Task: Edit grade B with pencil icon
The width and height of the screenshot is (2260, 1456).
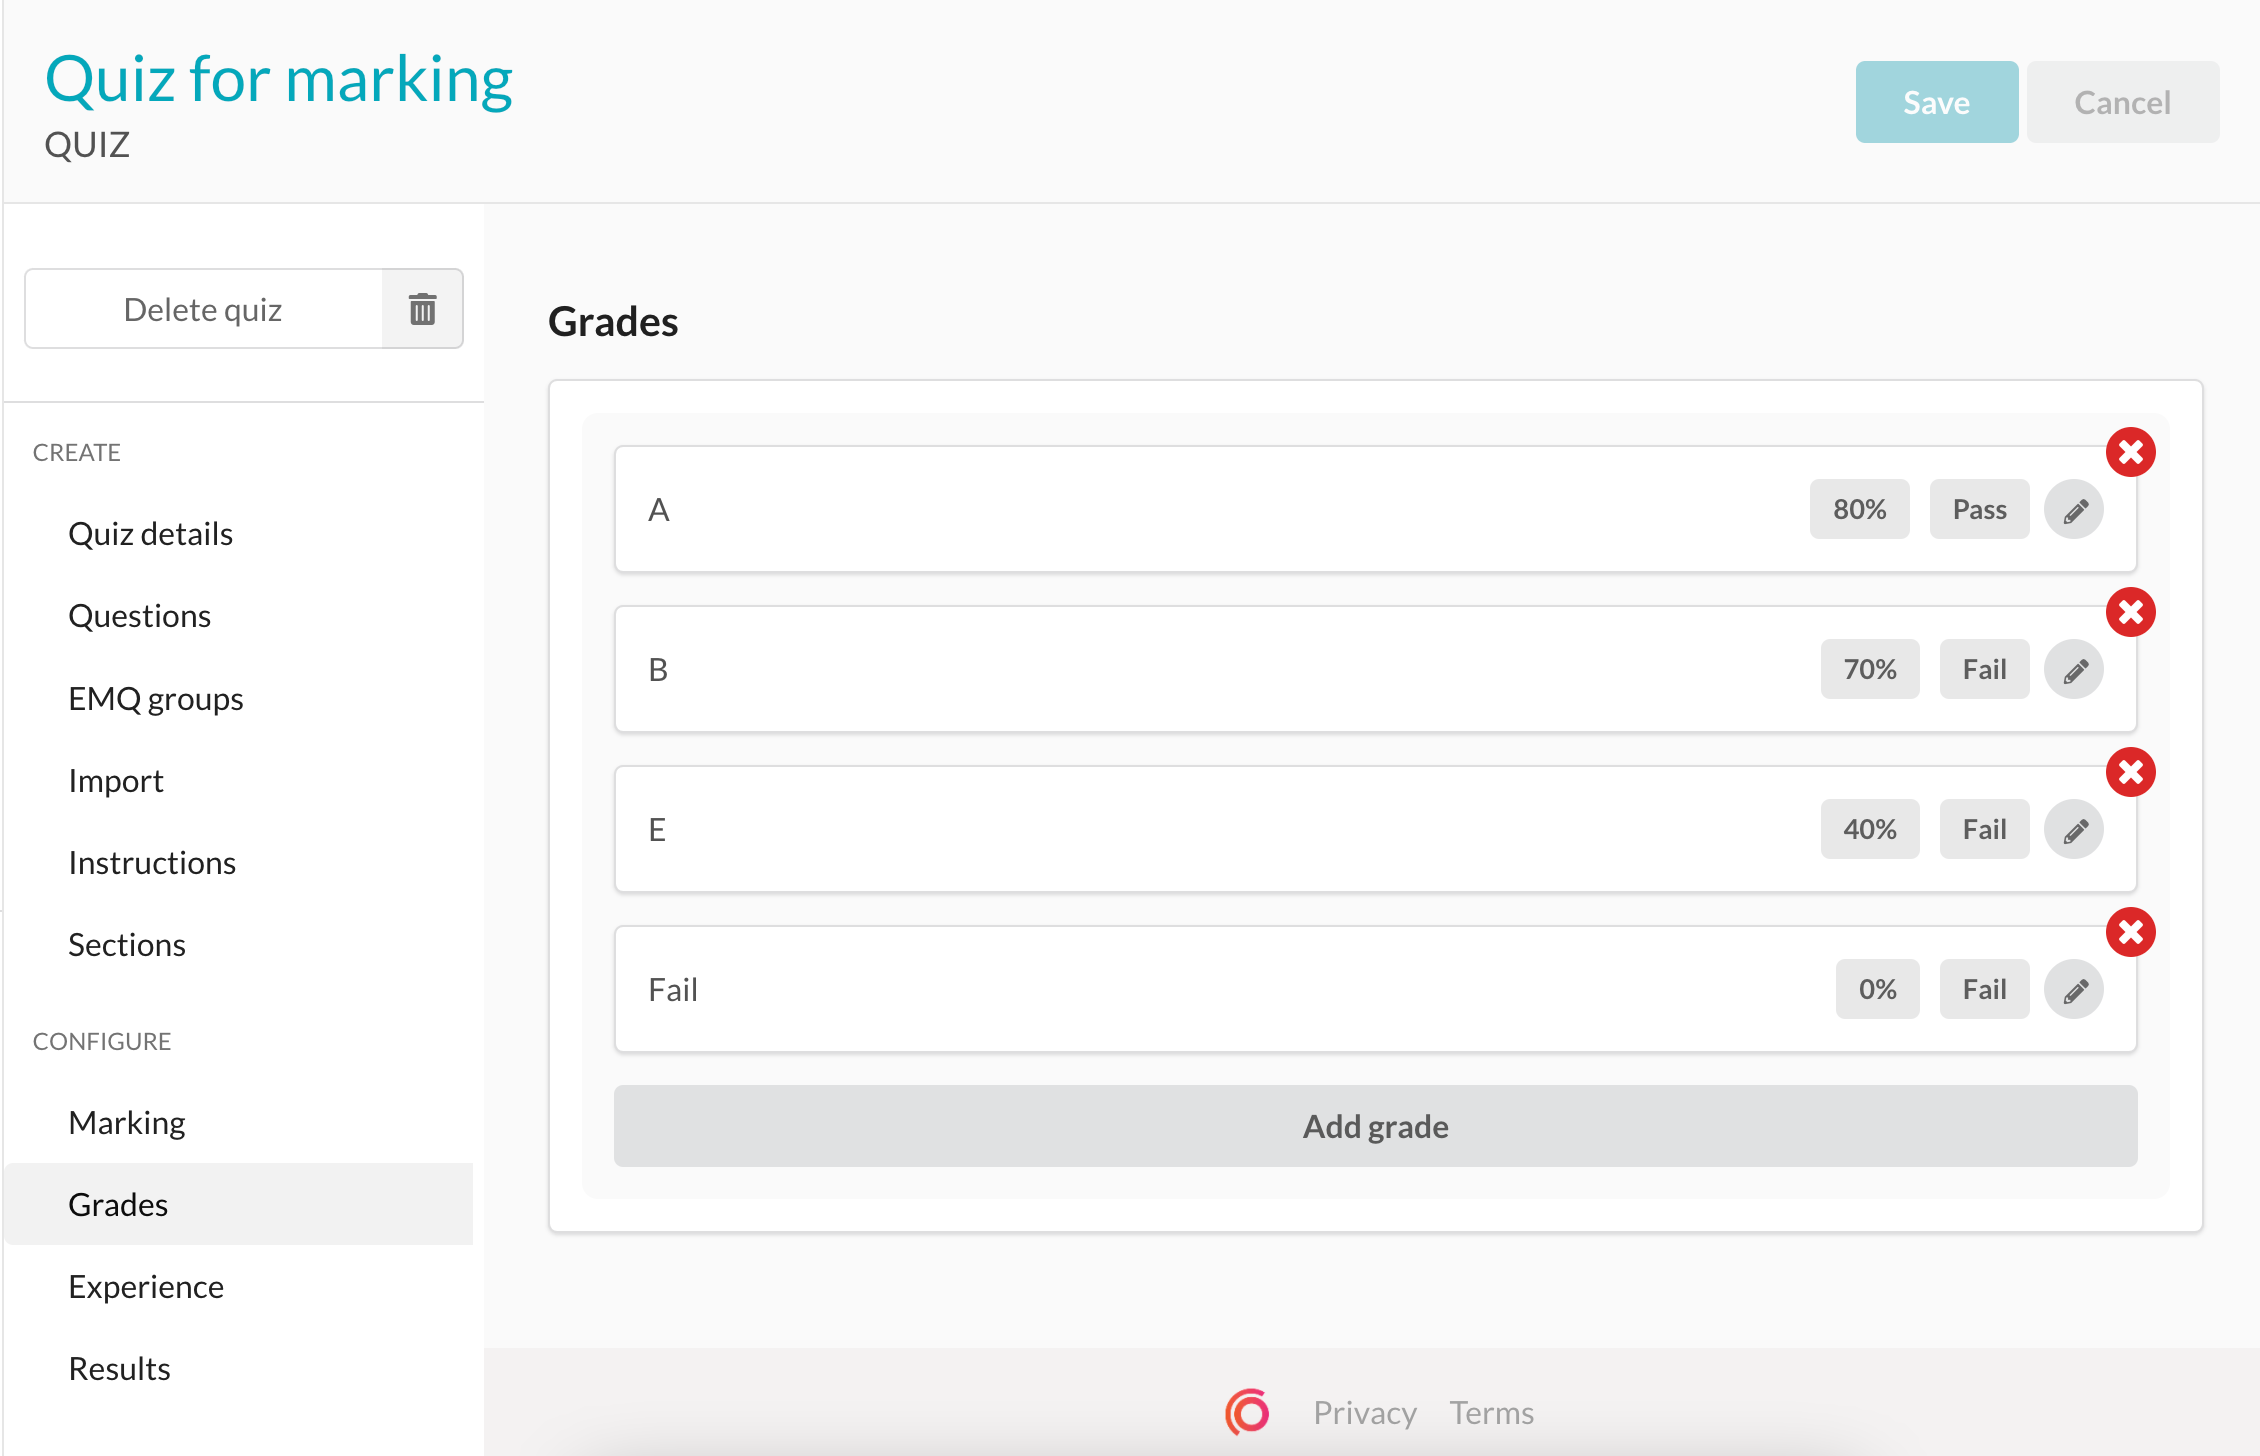Action: [x=2074, y=670]
